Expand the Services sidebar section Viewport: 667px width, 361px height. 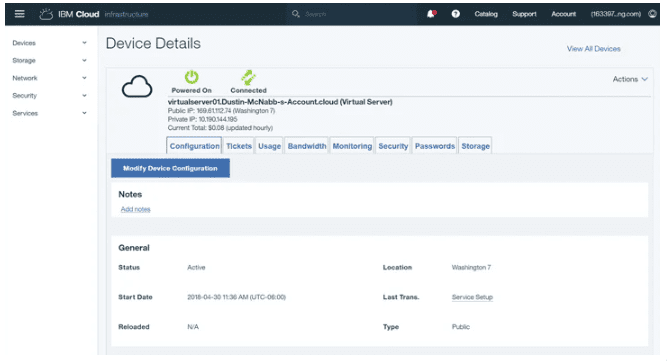(49, 113)
